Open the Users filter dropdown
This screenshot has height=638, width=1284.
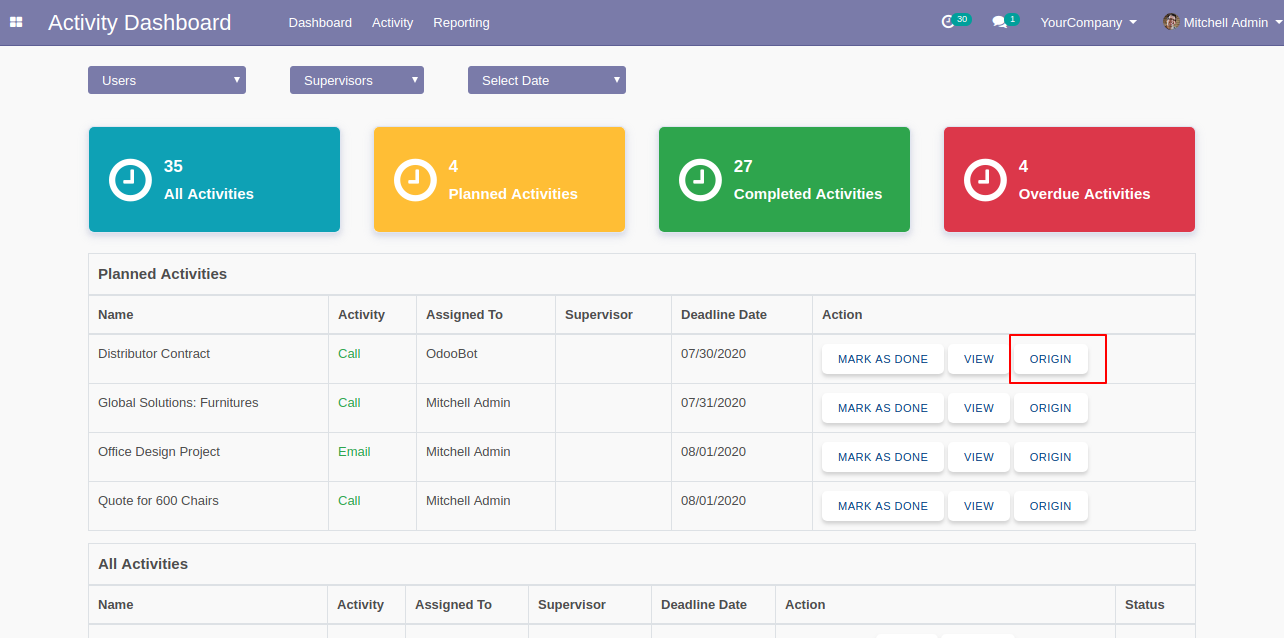(167, 80)
